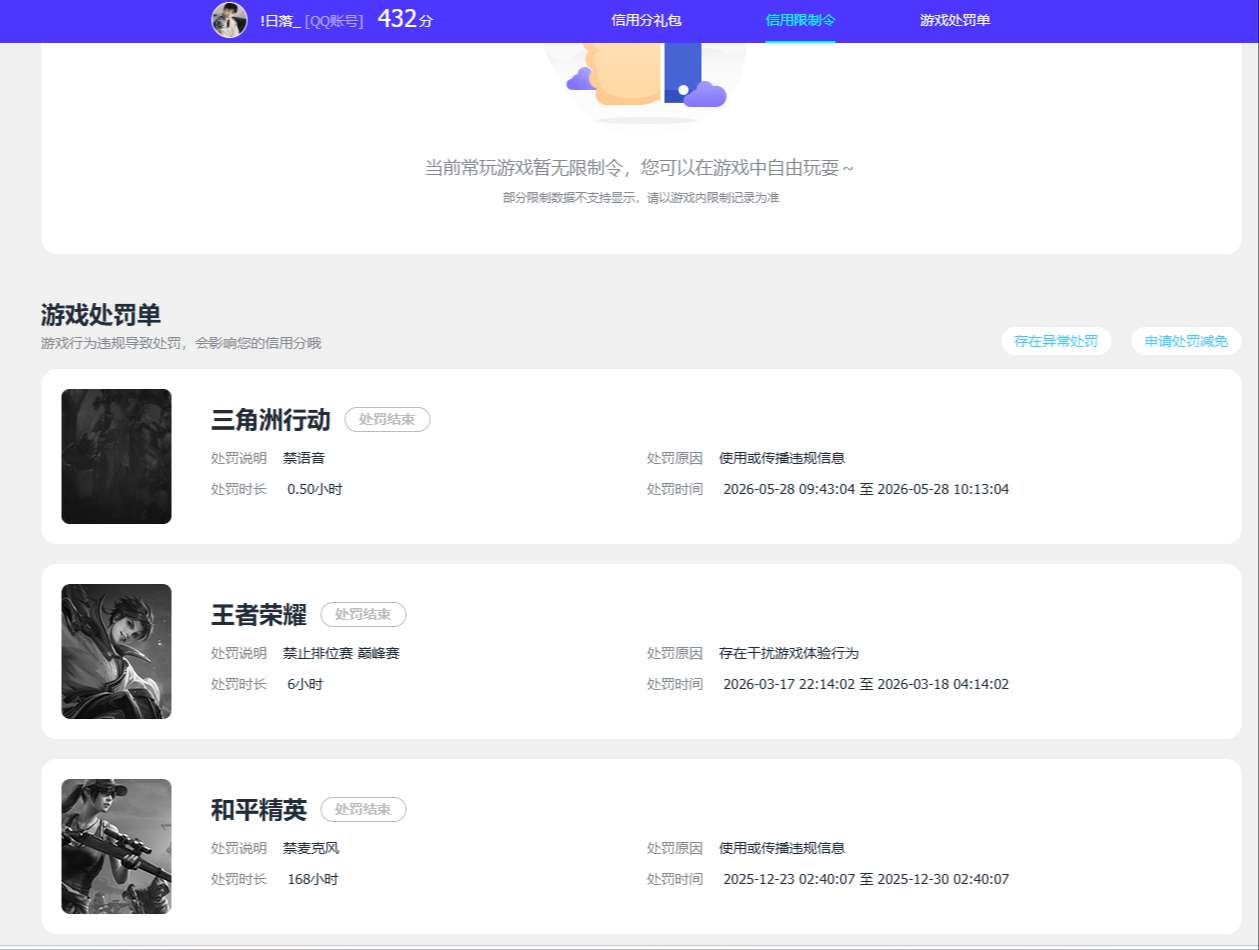Click 使用或传播违规信息 reason for 和平精英
The width and height of the screenshot is (1259, 950).
pos(782,848)
